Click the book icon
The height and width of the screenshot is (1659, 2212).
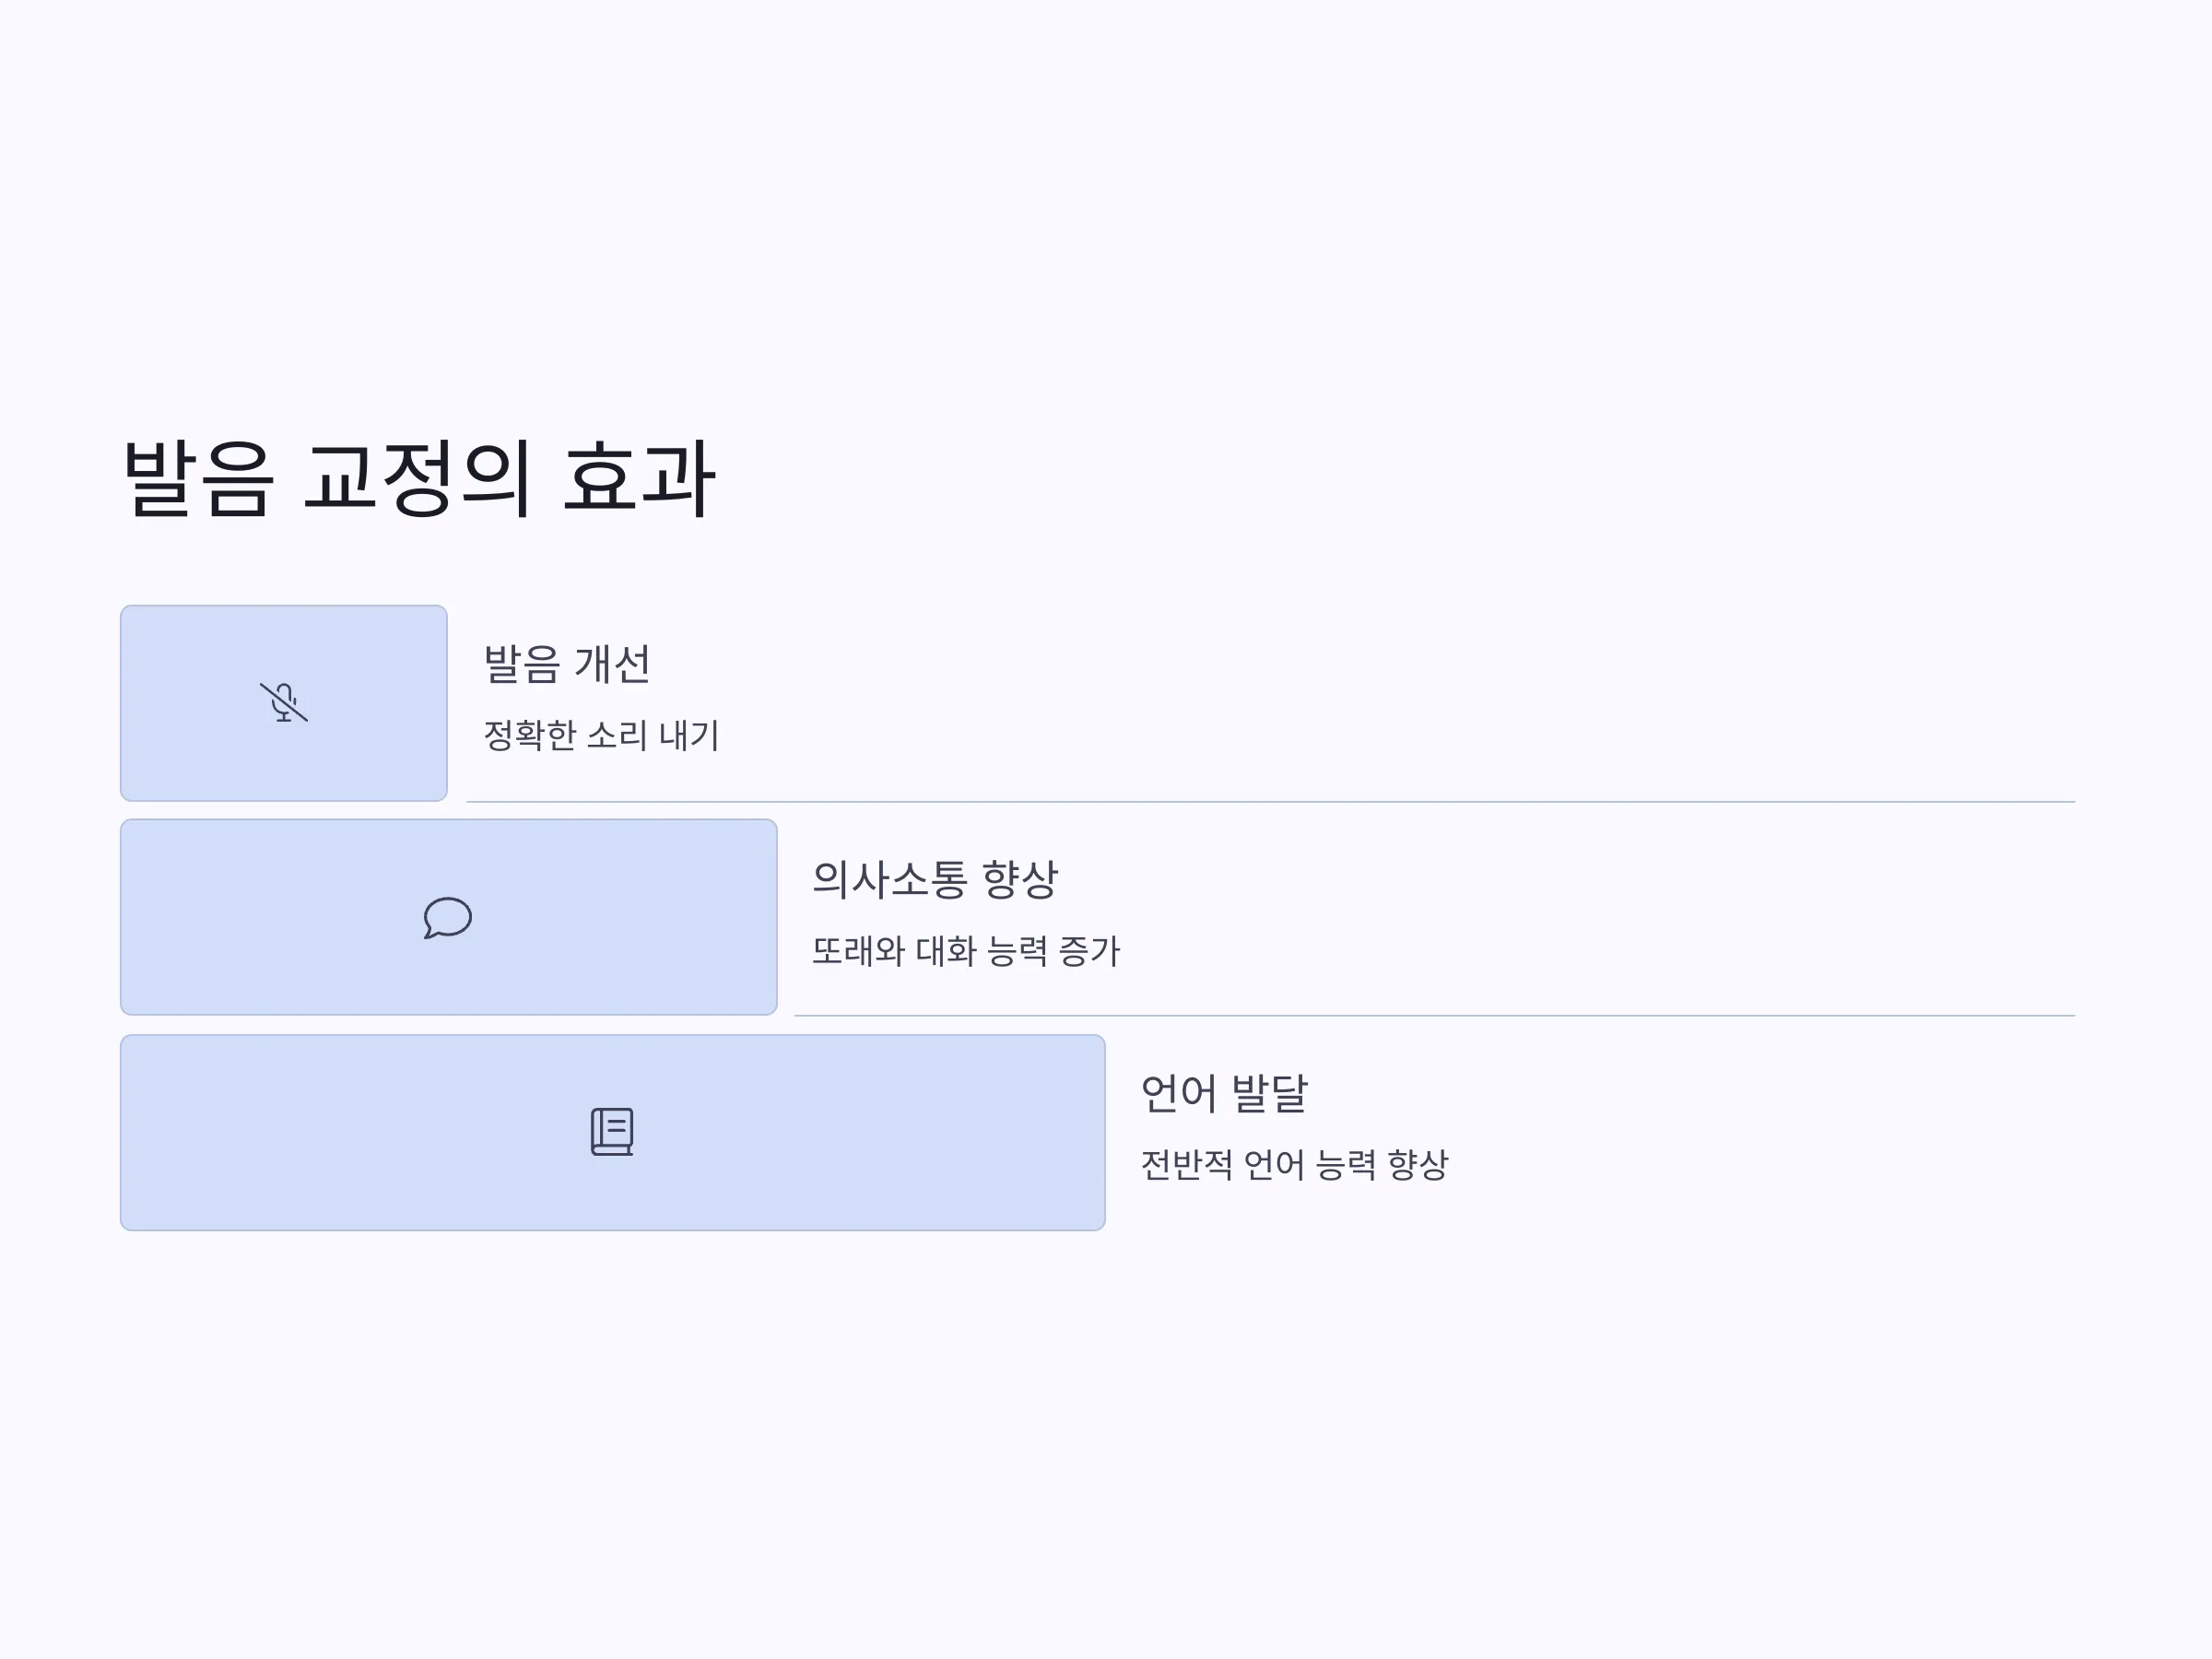612,1132
